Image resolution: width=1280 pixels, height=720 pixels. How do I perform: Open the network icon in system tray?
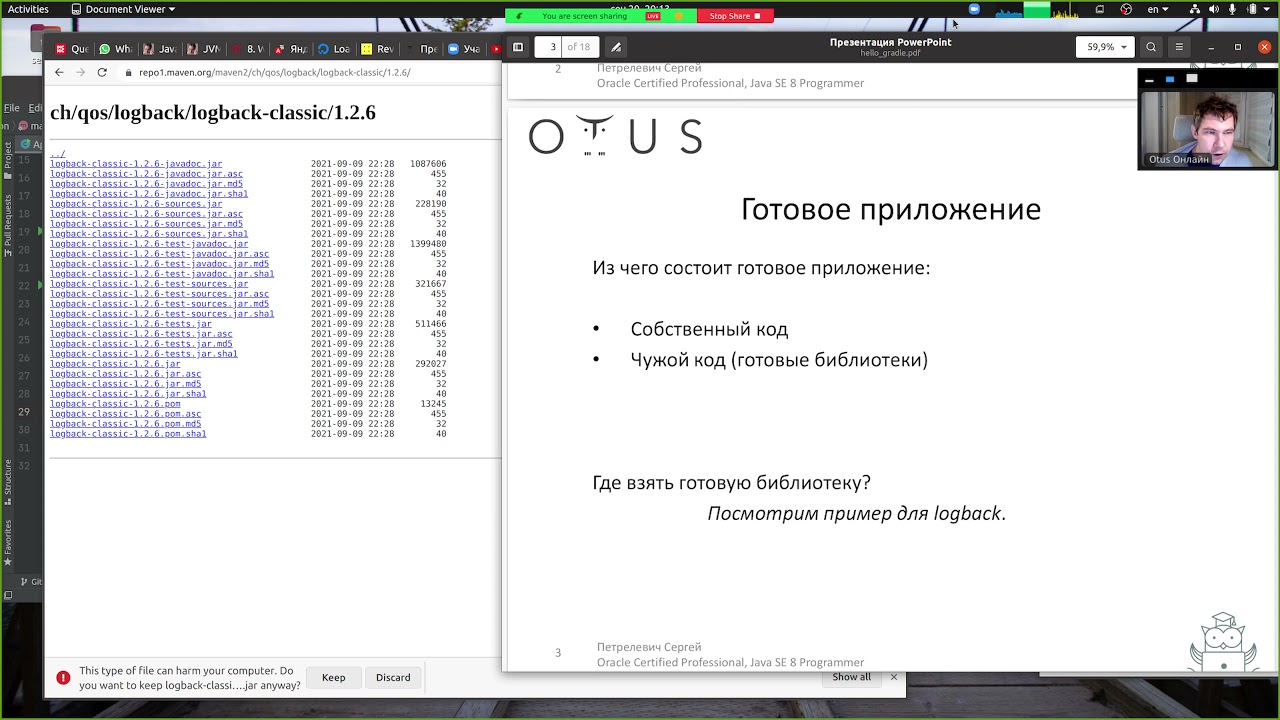coord(1194,9)
